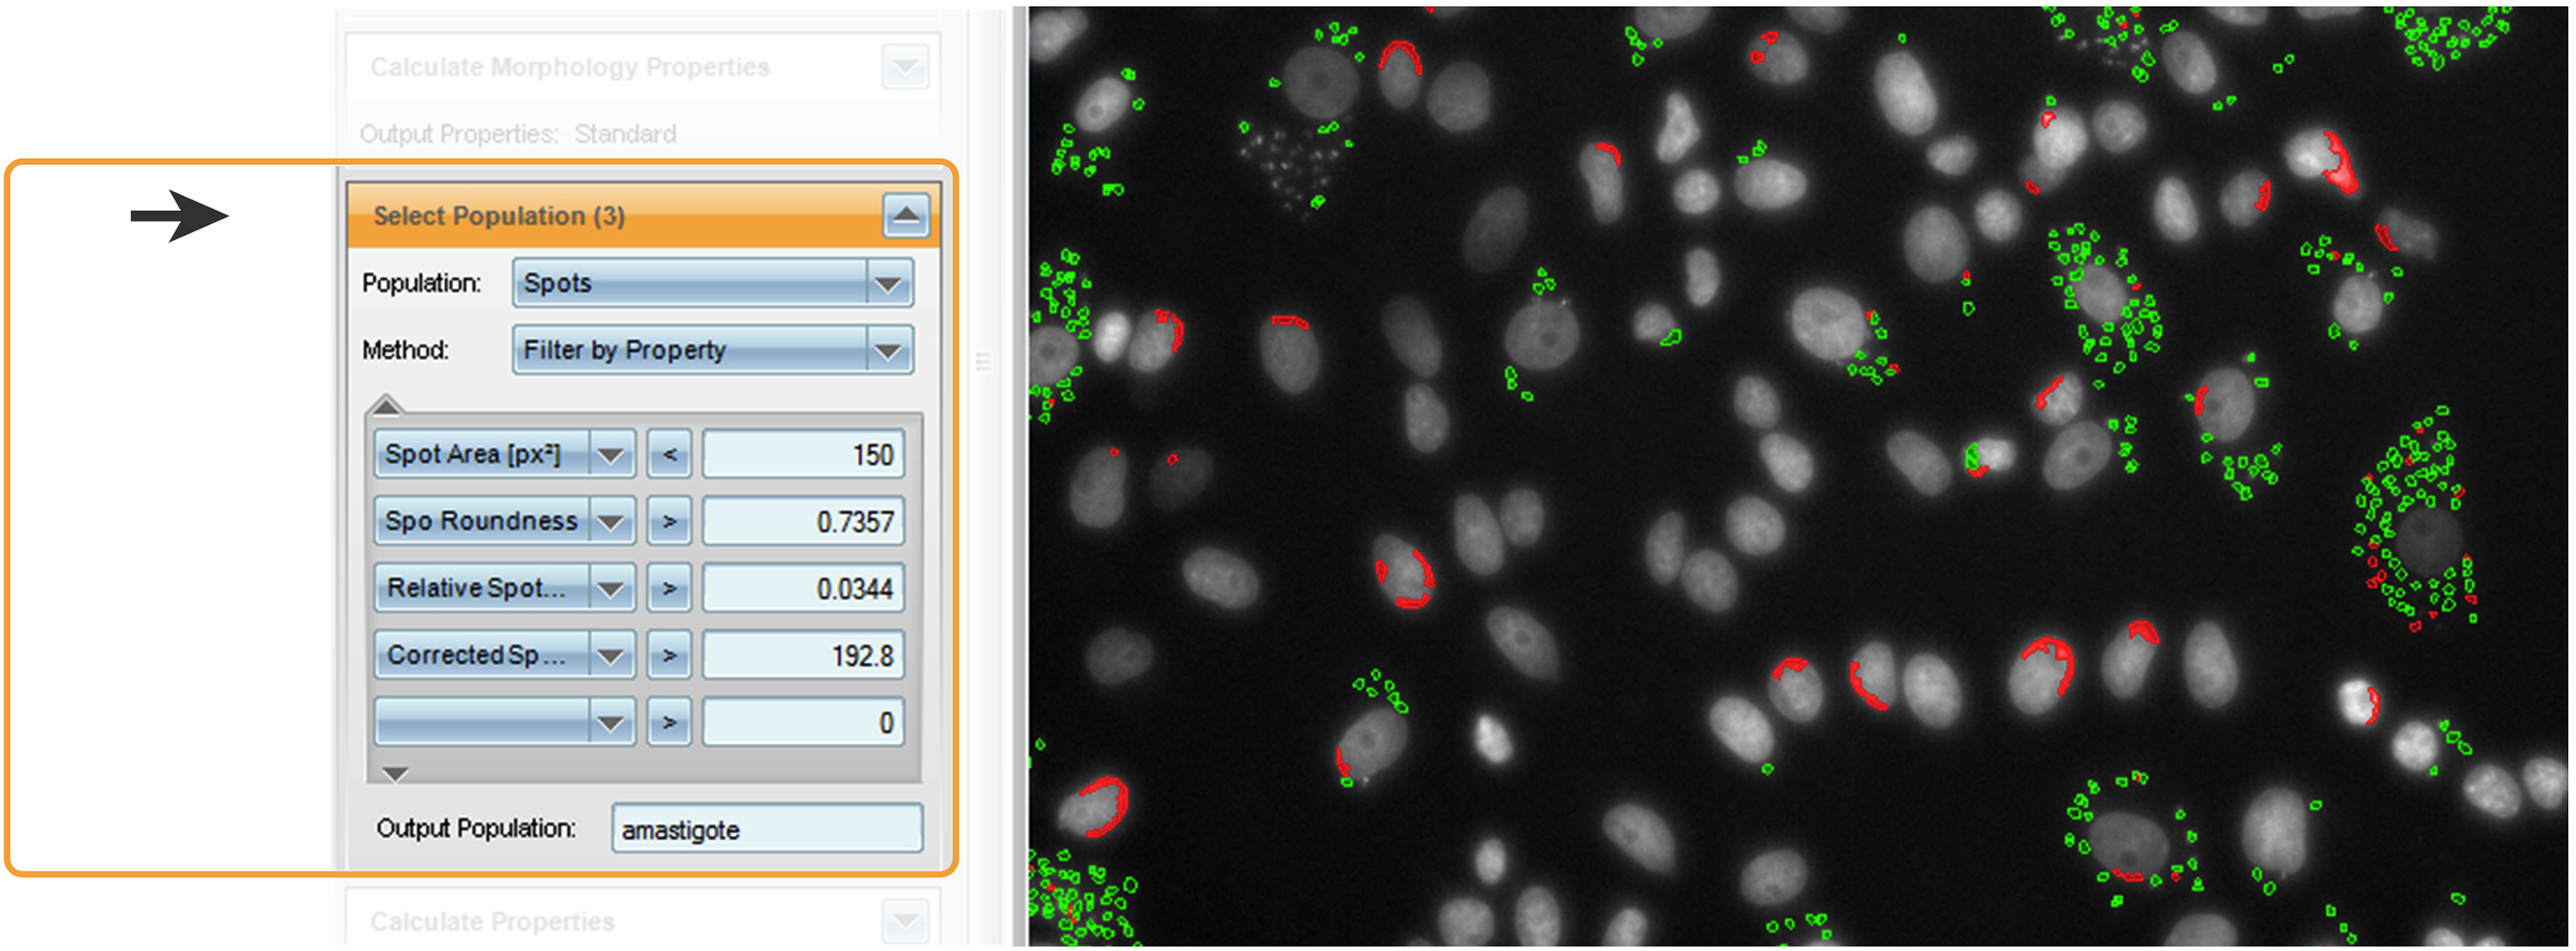Expand the Calculate Morphology Properties section arrow
The width and height of the screenshot is (2576, 951).
pyautogui.click(x=908, y=67)
